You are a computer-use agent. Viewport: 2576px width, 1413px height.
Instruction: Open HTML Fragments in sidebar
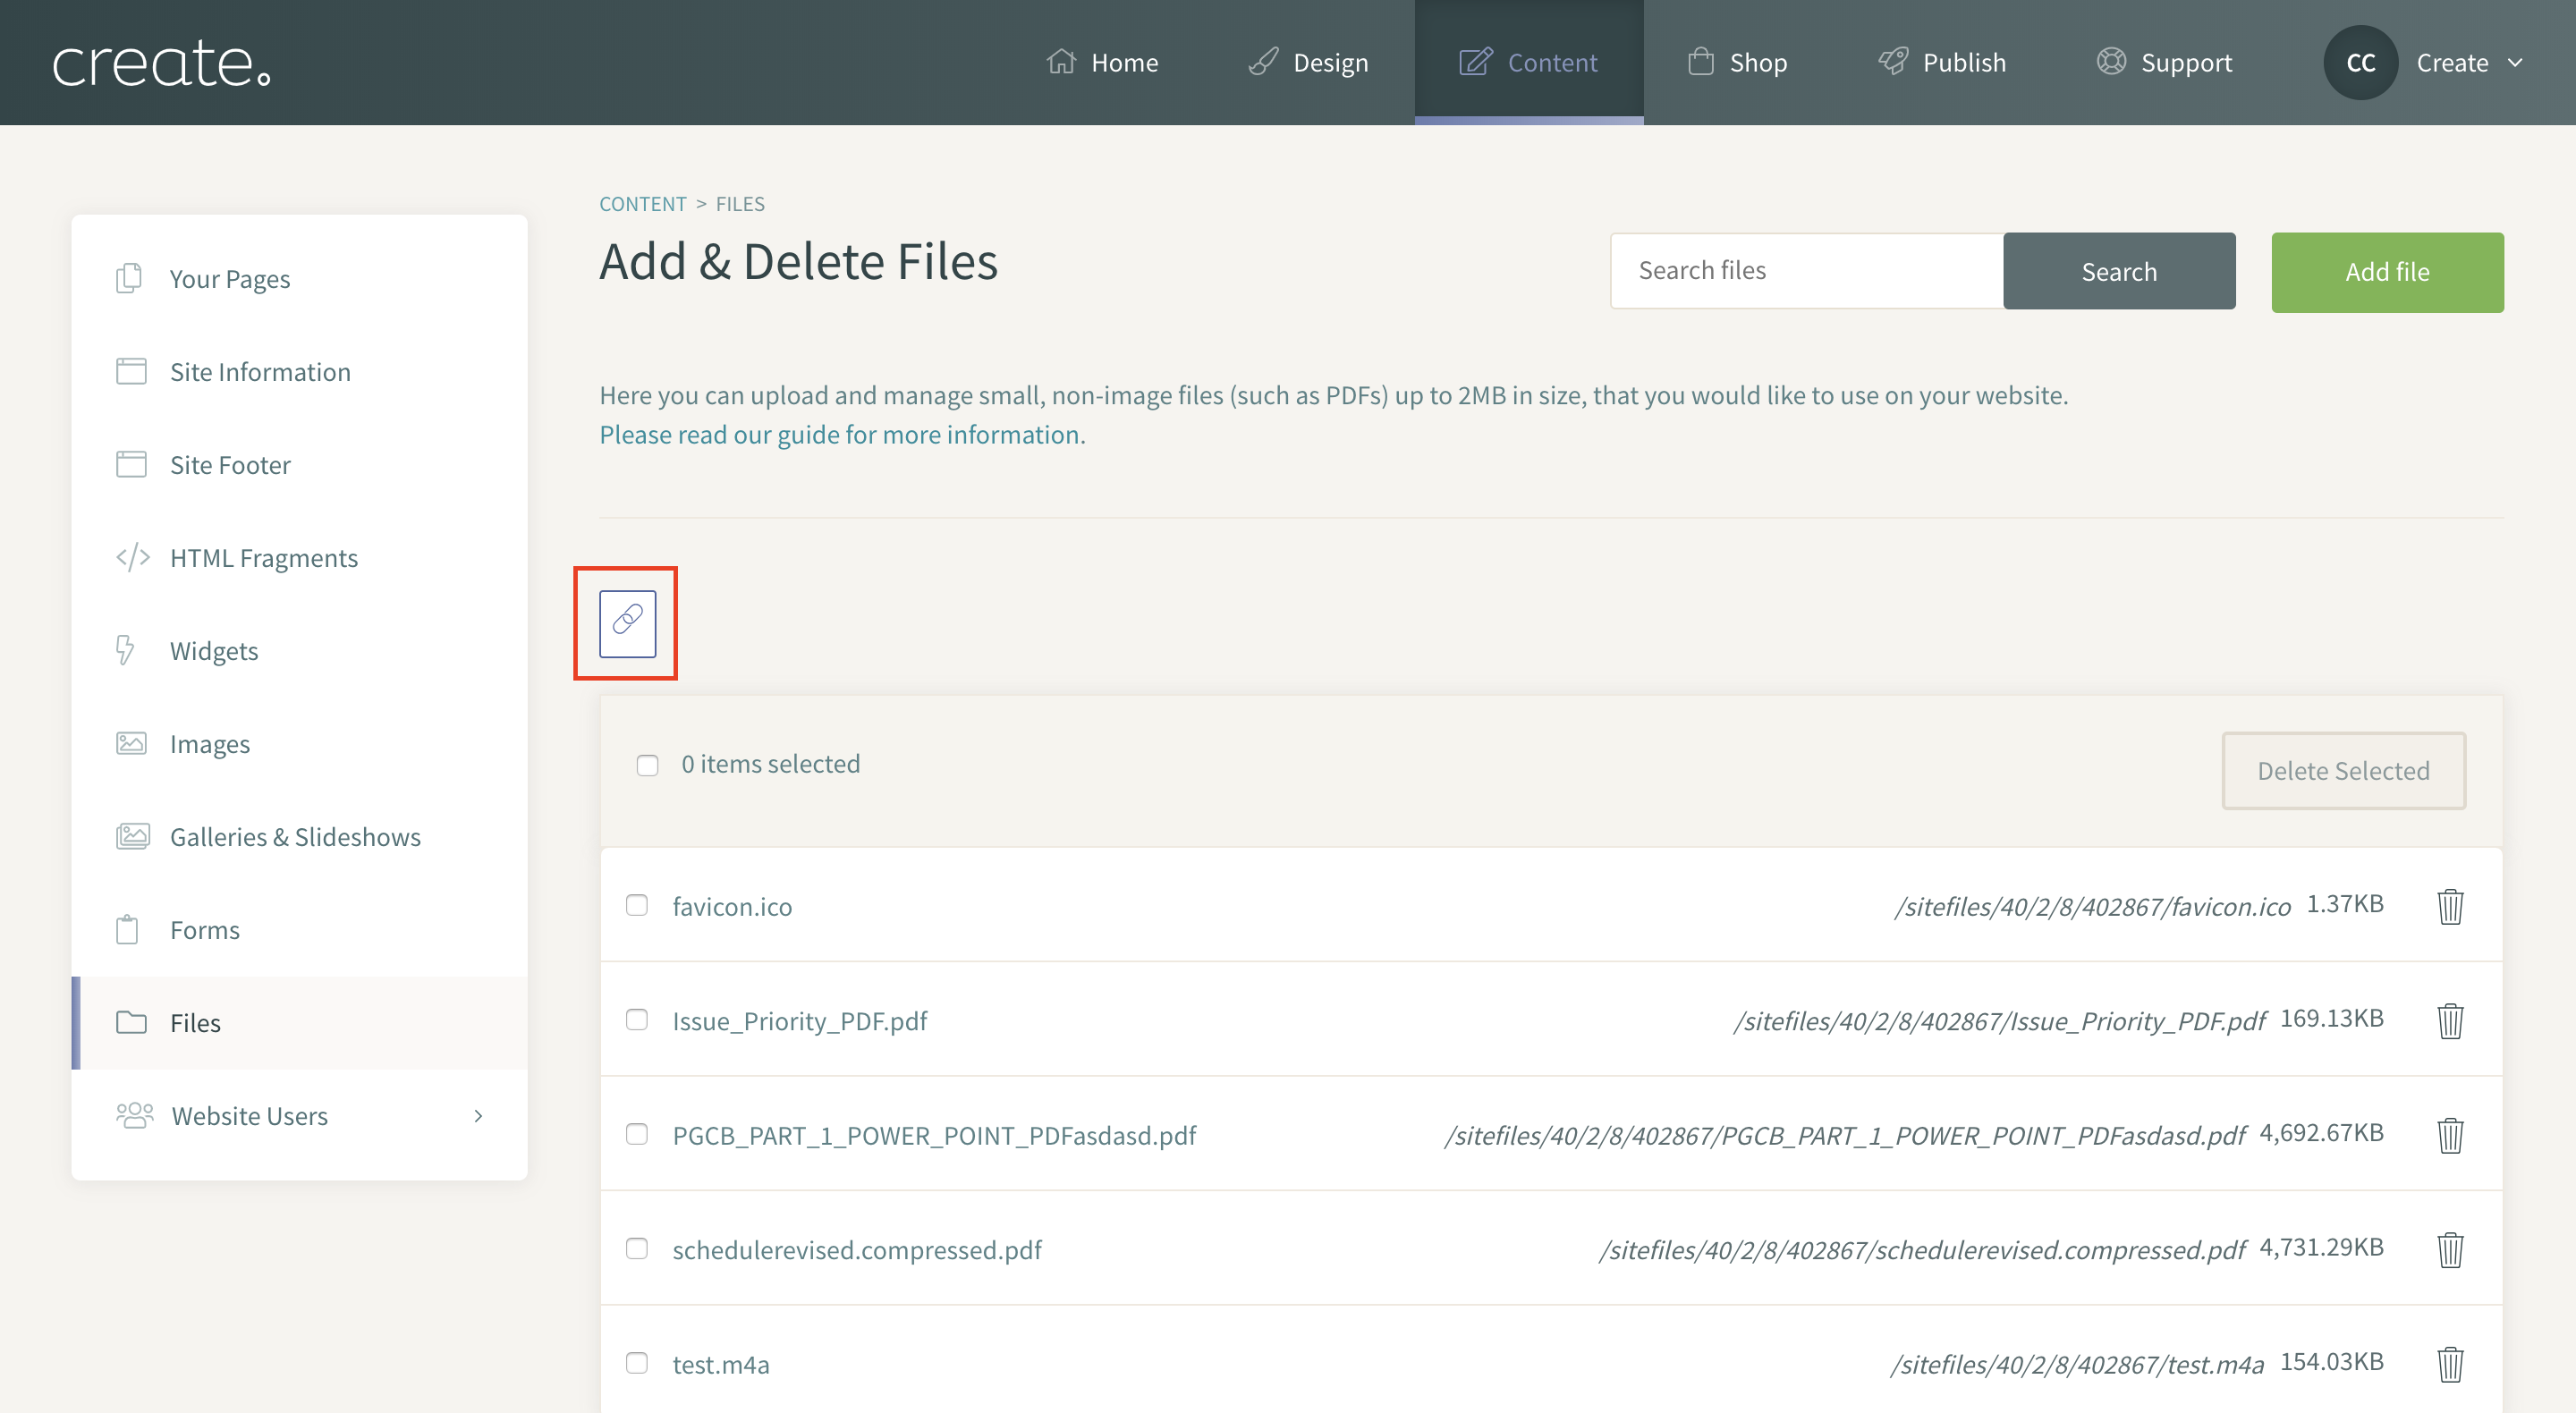263,557
